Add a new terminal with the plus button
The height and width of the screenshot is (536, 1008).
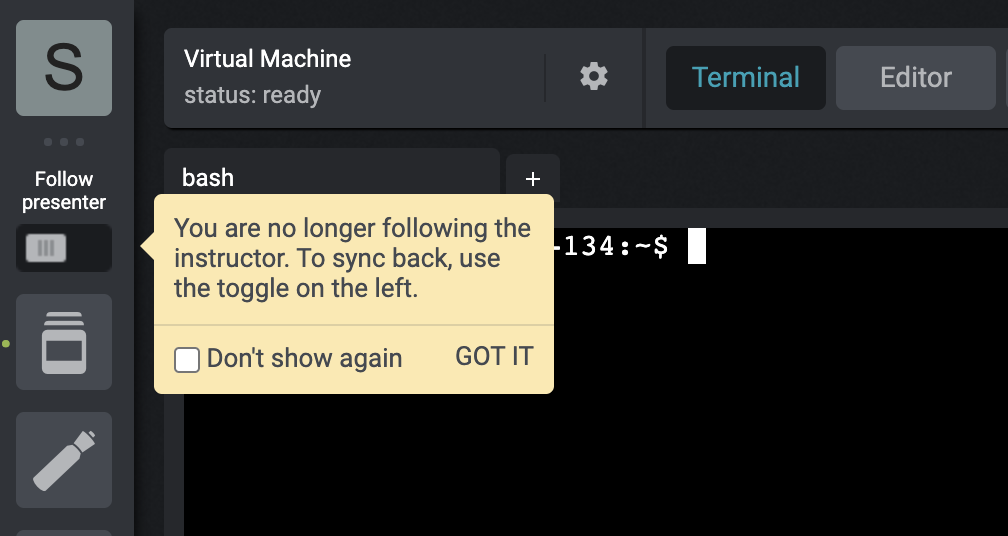click(532, 179)
